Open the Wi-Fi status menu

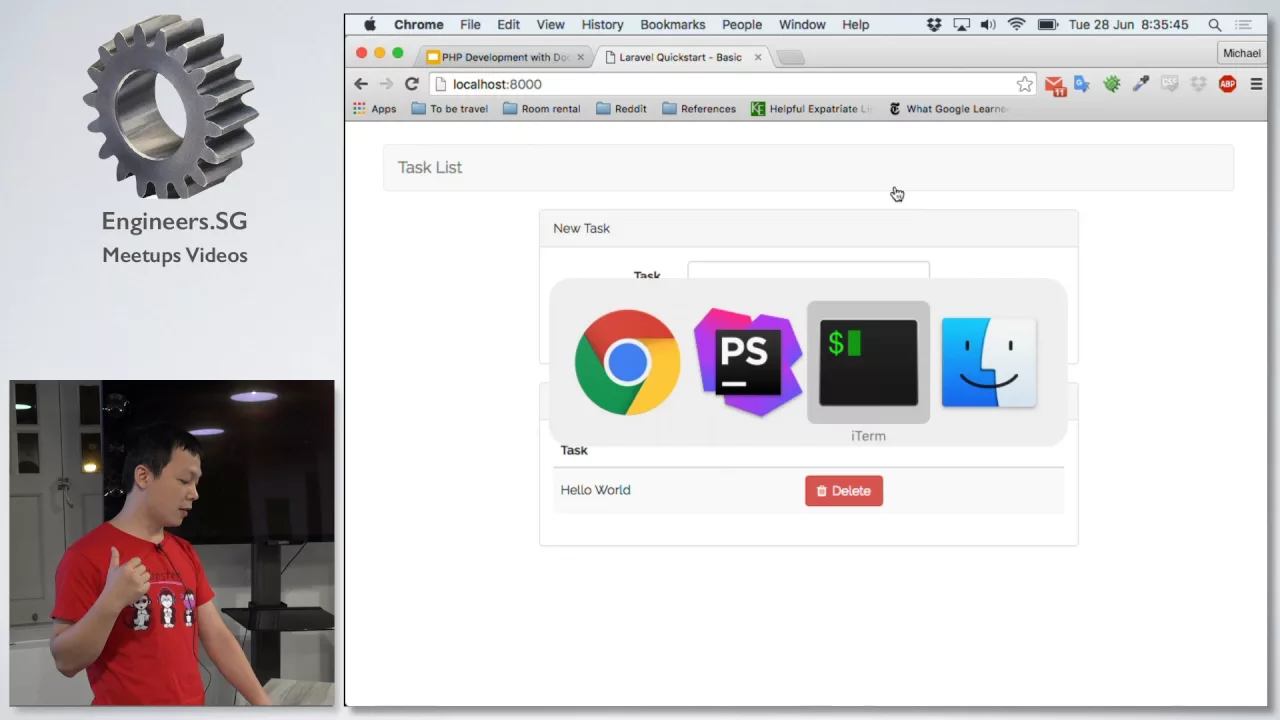click(x=1017, y=24)
